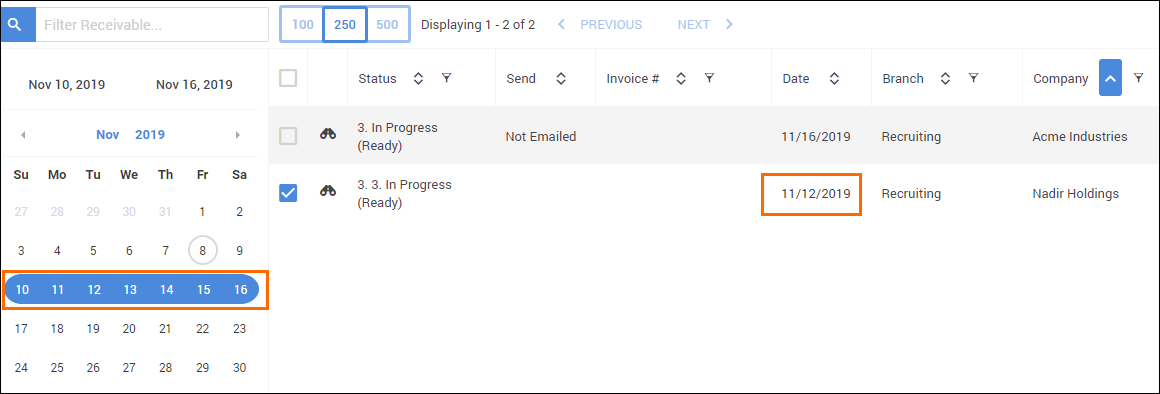Viewport: 1160px width, 394px height.
Task: Click the Branch column filter funnel icon
Action: tap(974, 78)
